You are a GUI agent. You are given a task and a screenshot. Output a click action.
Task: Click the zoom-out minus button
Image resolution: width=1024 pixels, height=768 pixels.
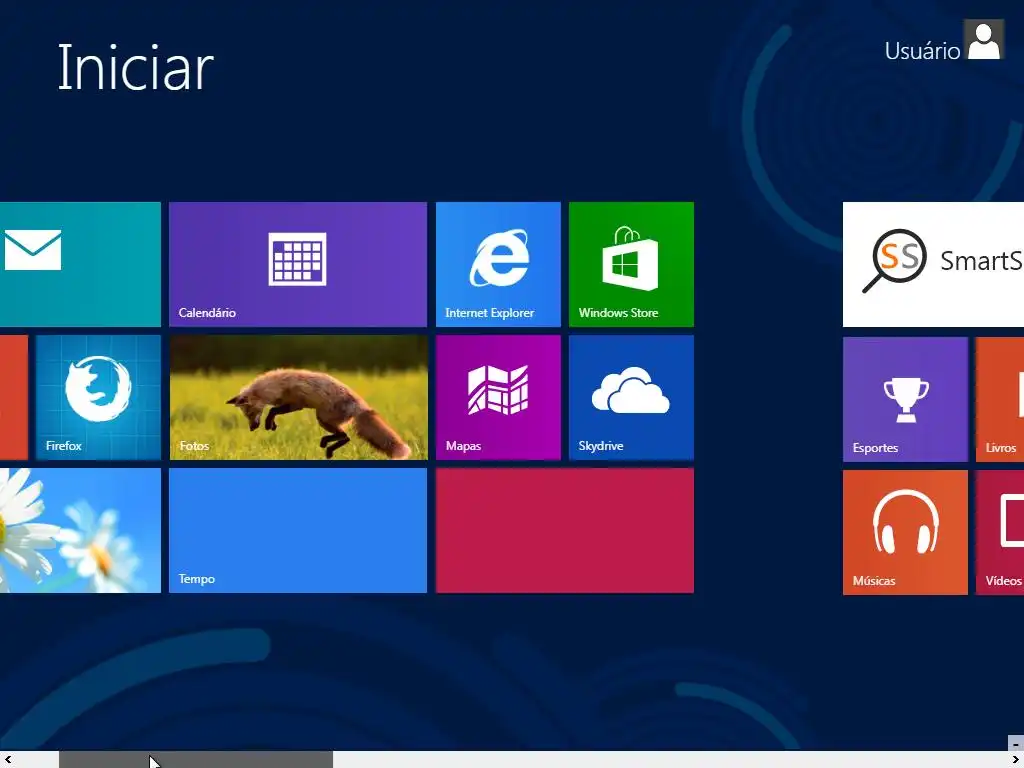click(x=1016, y=744)
